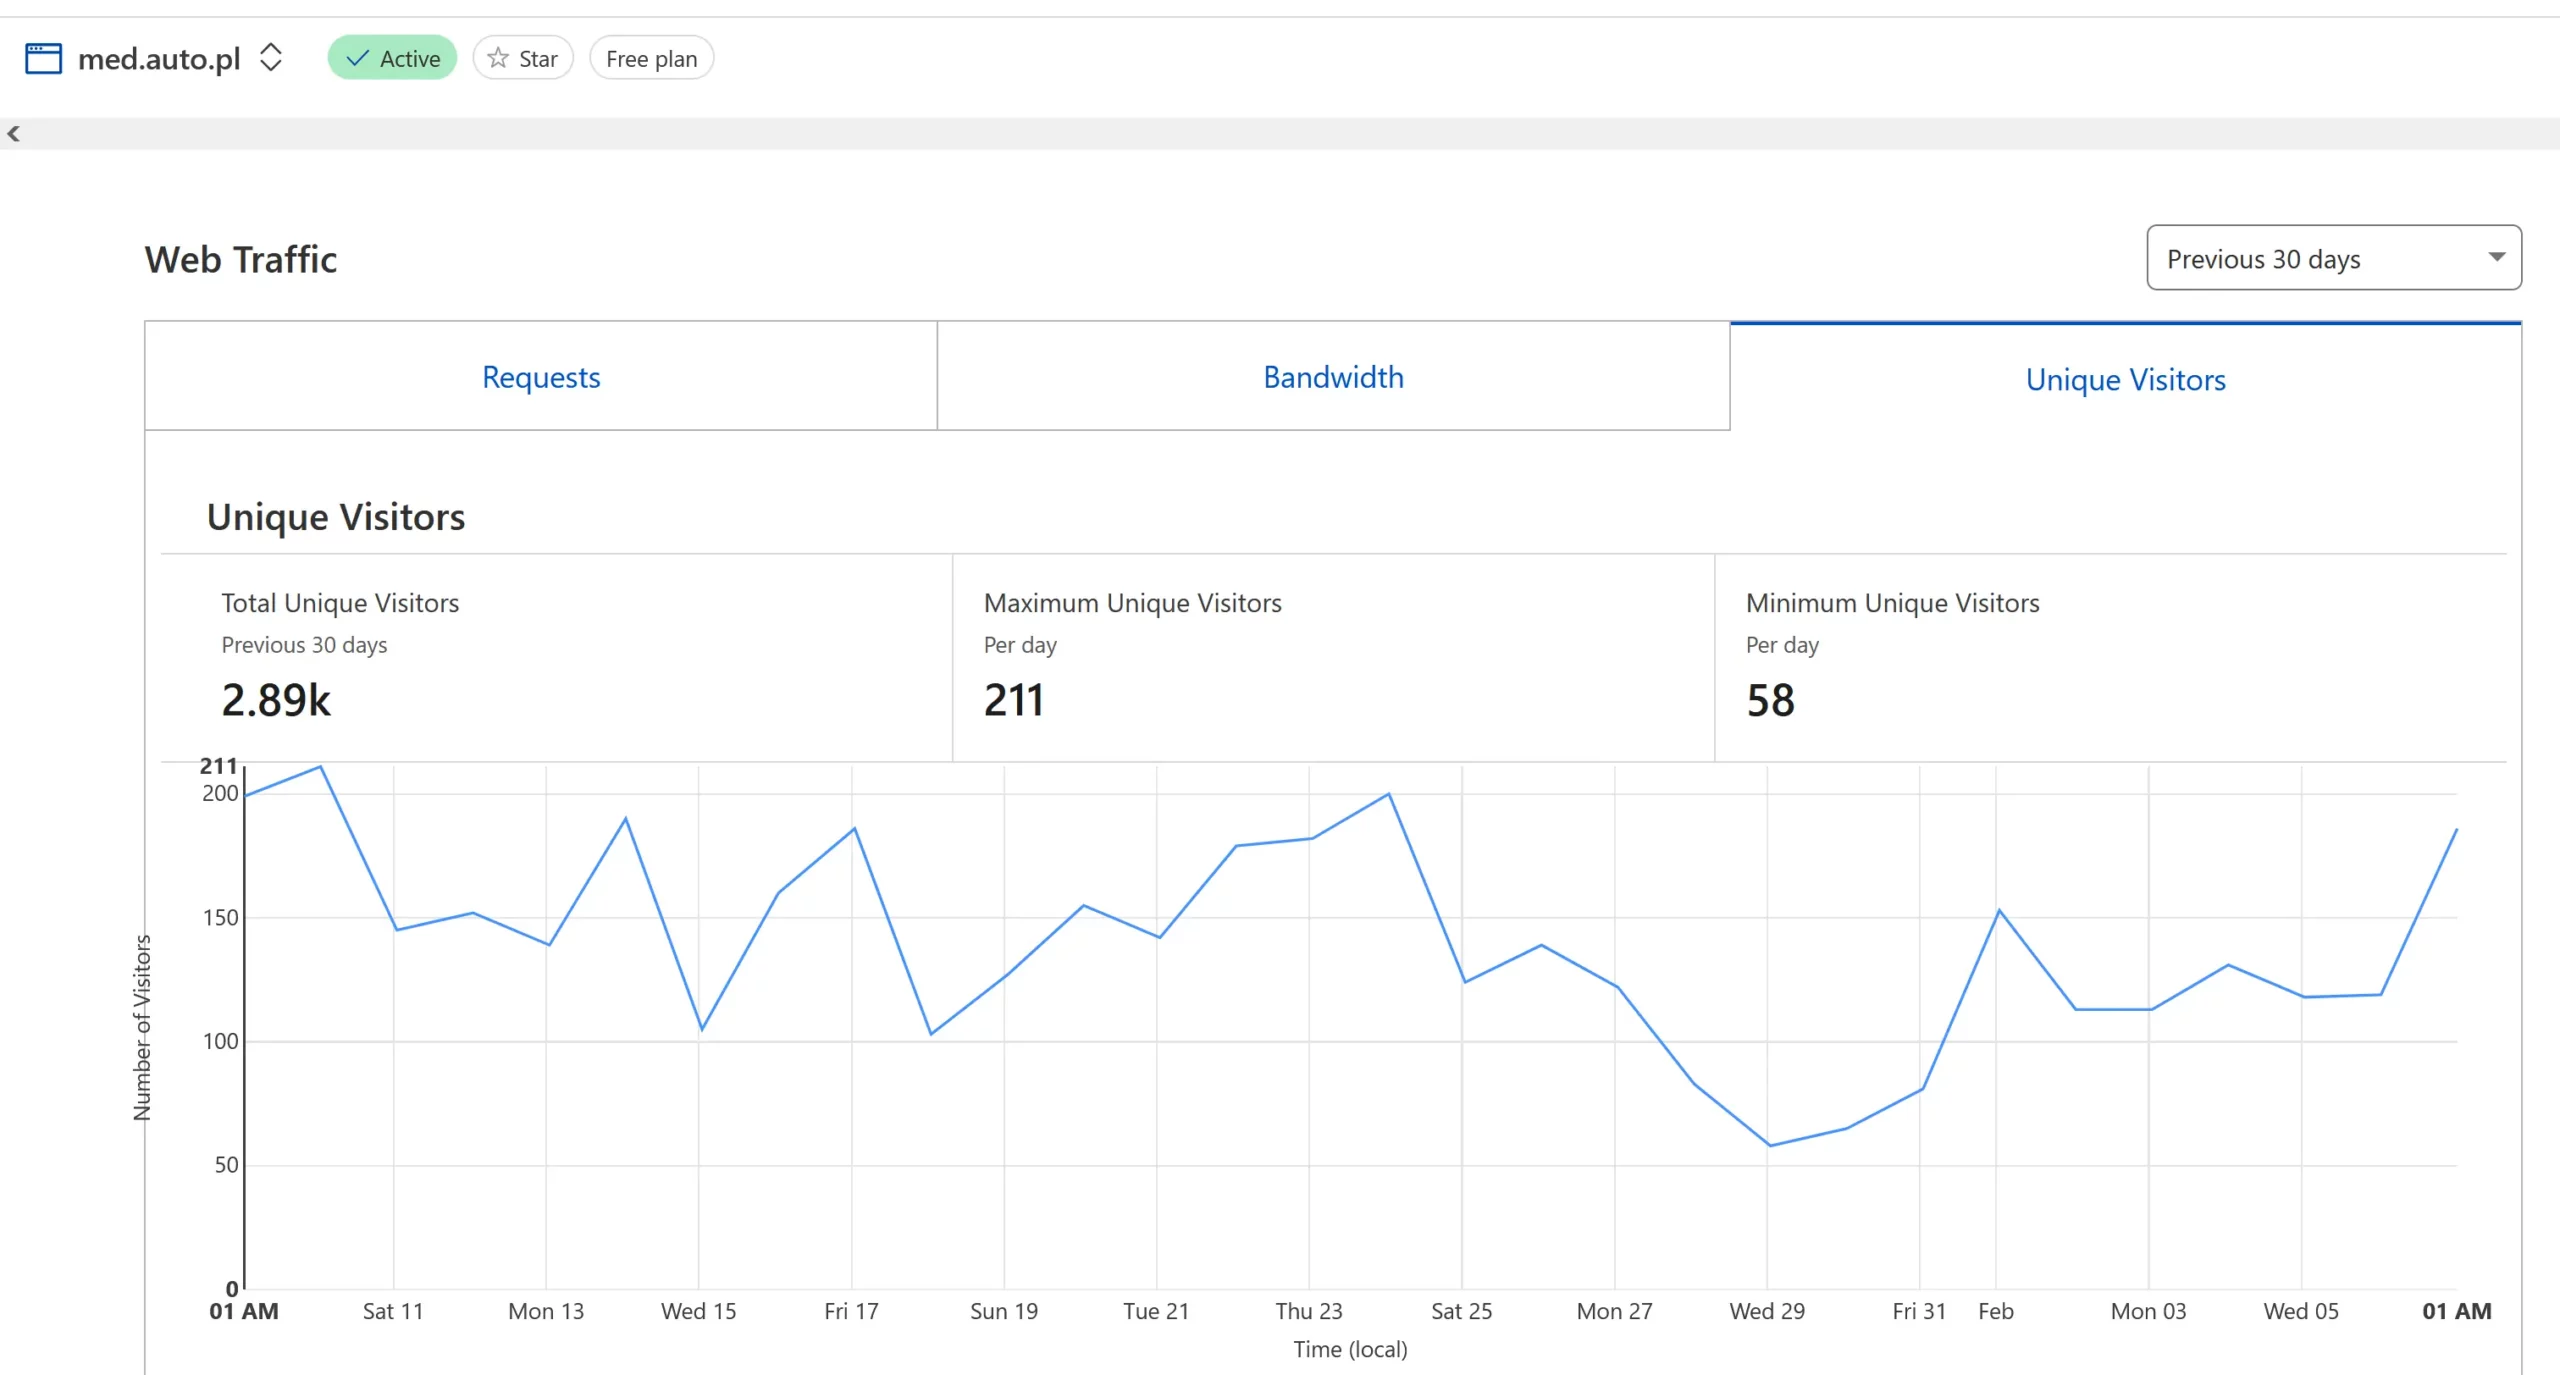Click the Total Unique Visitors 2.89k value
The height and width of the screenshot is (1375, 2560).
(x=276, y=700)
